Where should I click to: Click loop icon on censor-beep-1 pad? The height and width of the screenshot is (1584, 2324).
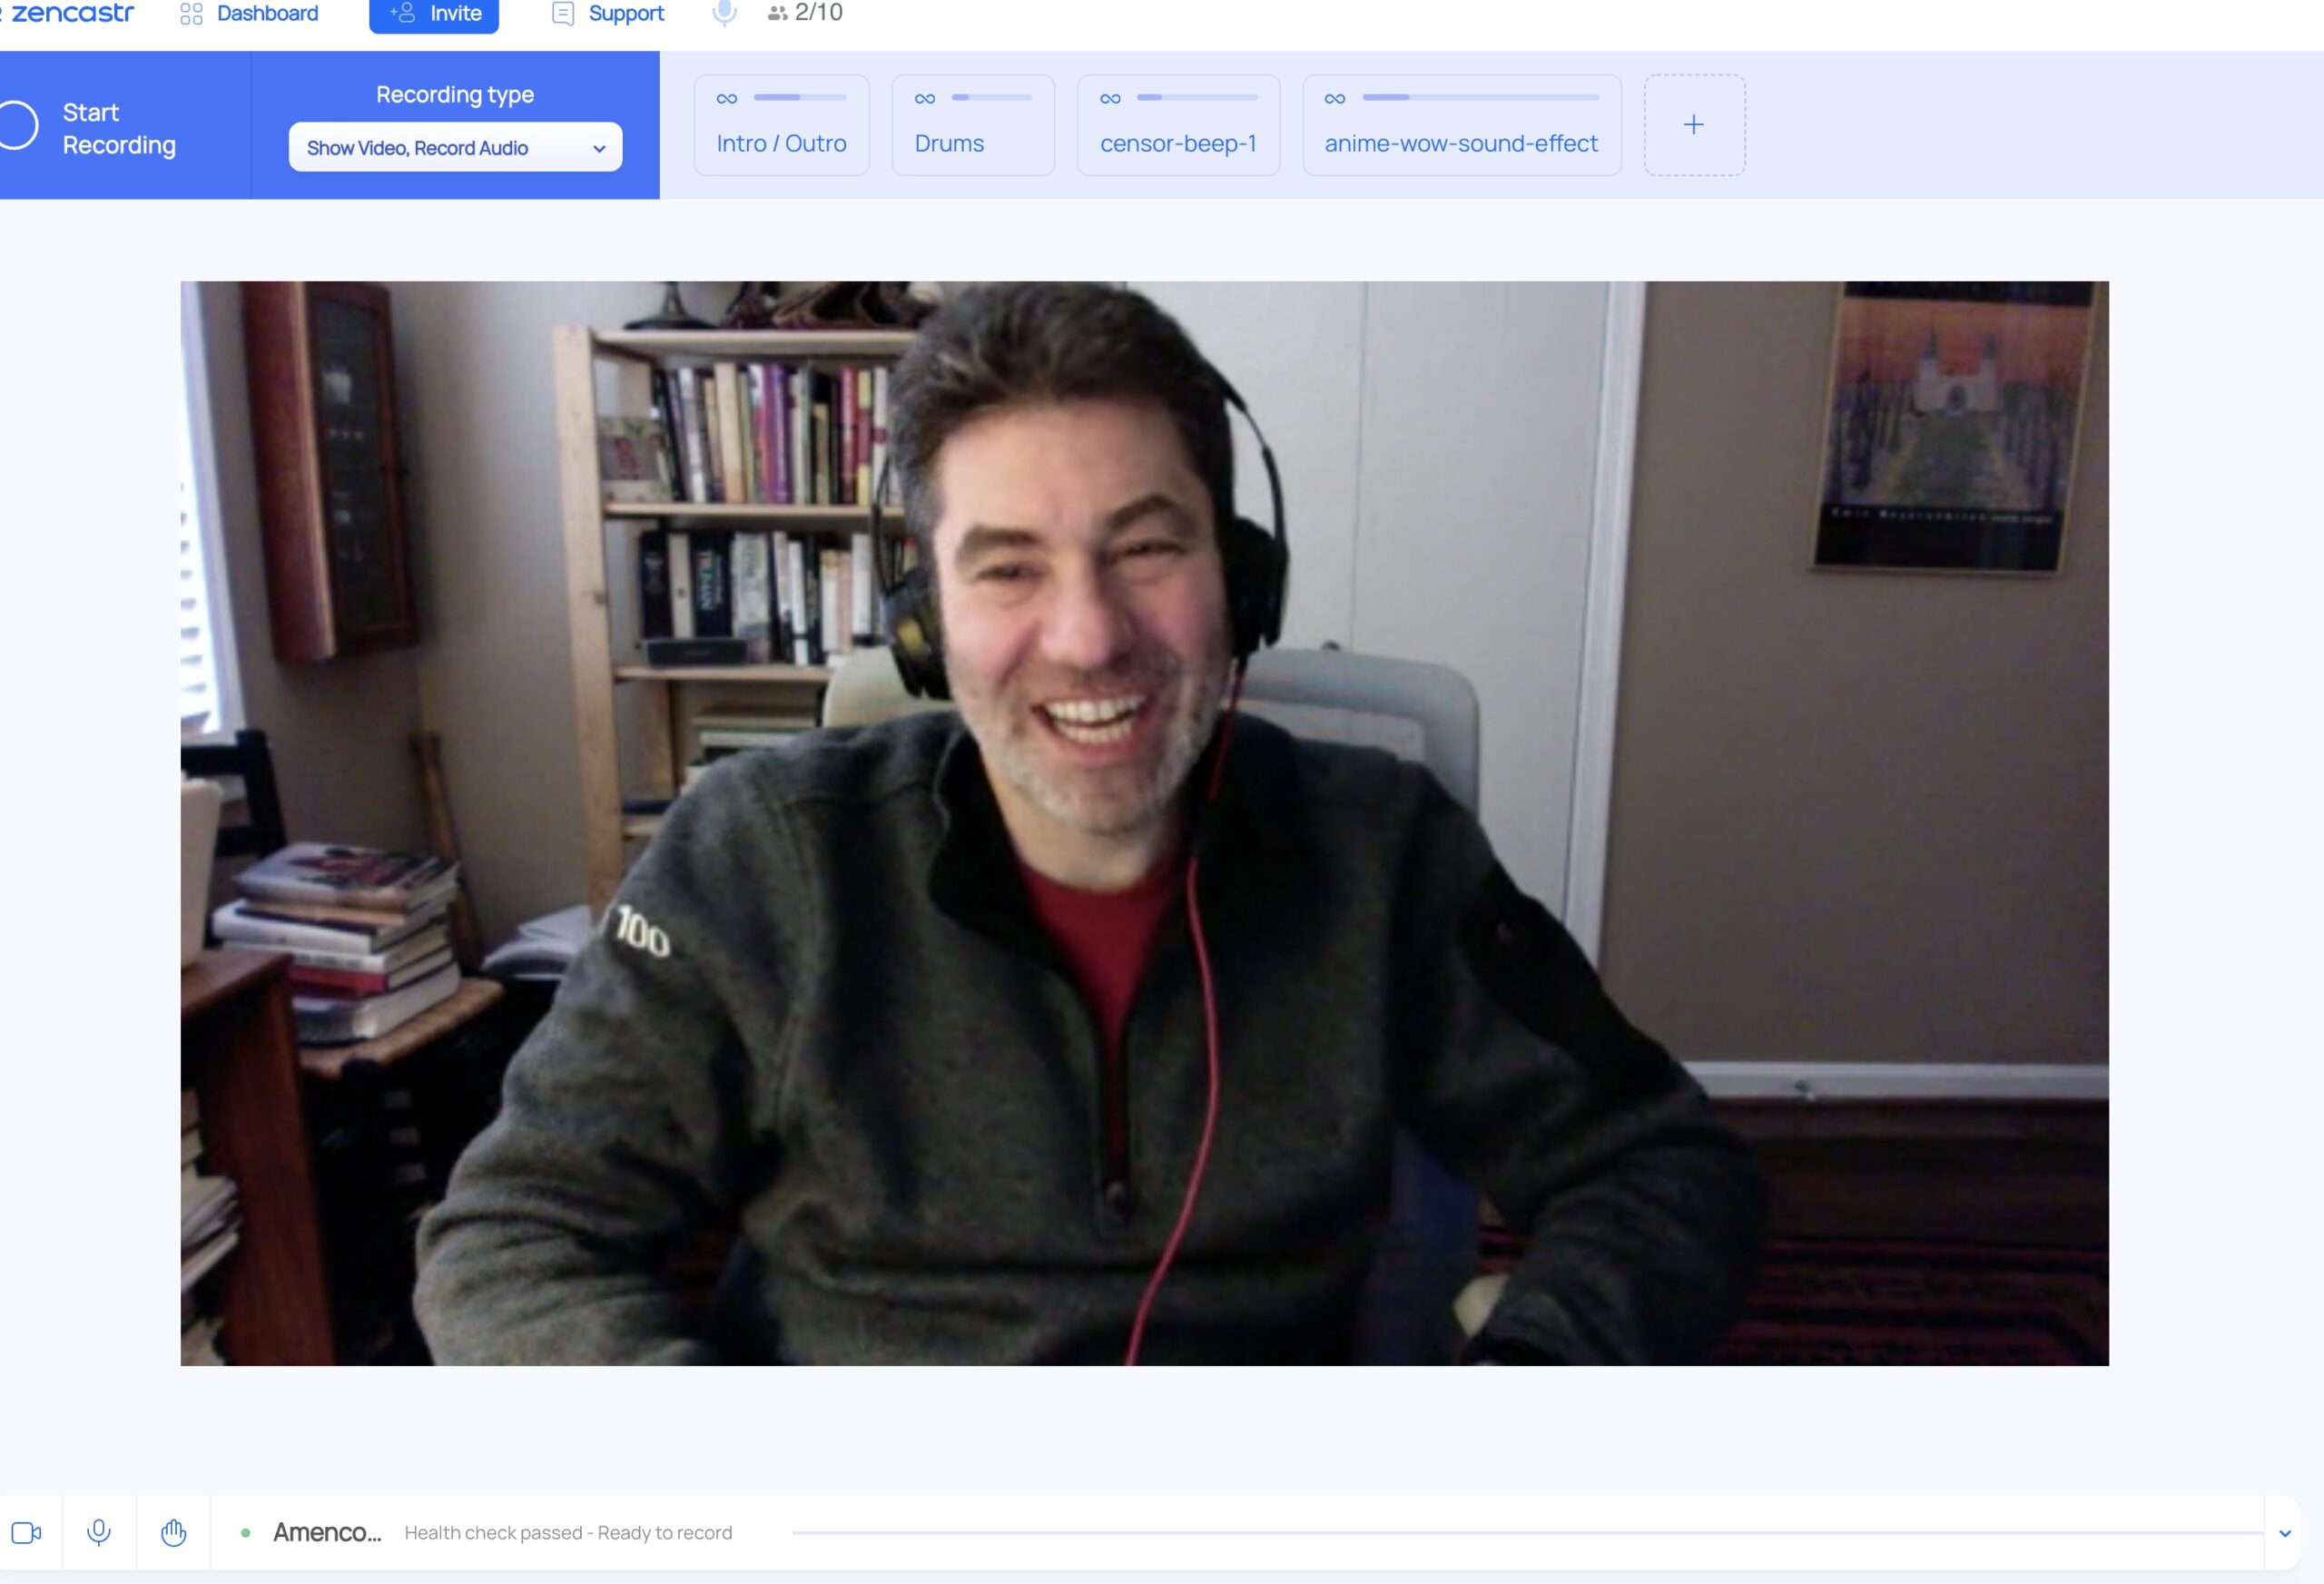pos(1110,98)
